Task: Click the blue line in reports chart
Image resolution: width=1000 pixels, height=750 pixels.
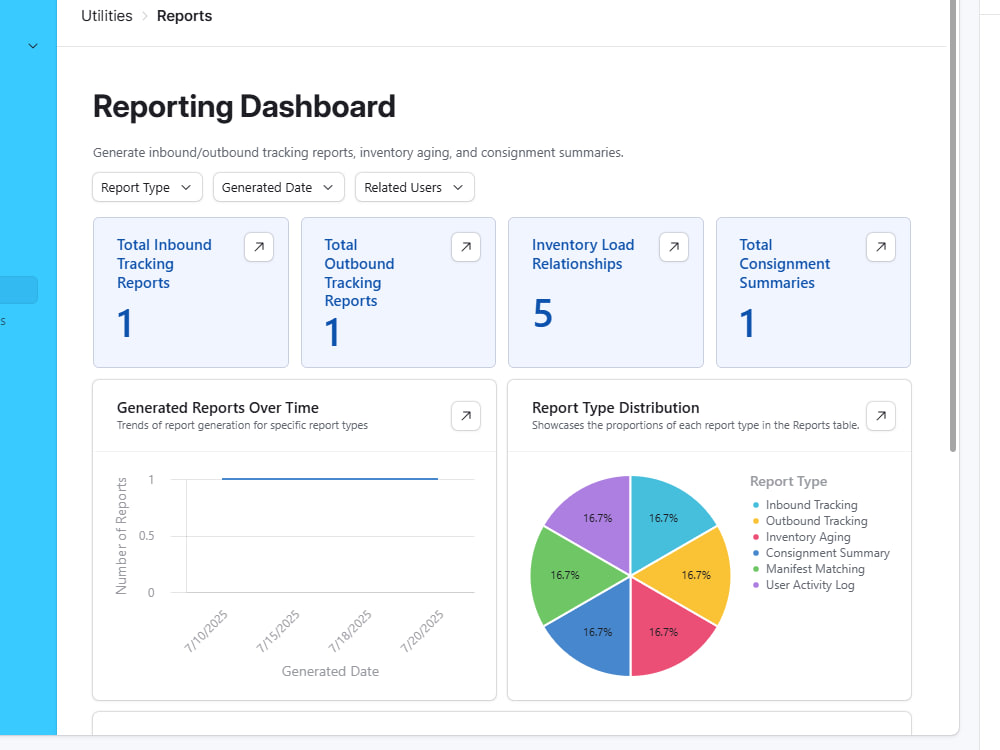Action: (330, 478)
